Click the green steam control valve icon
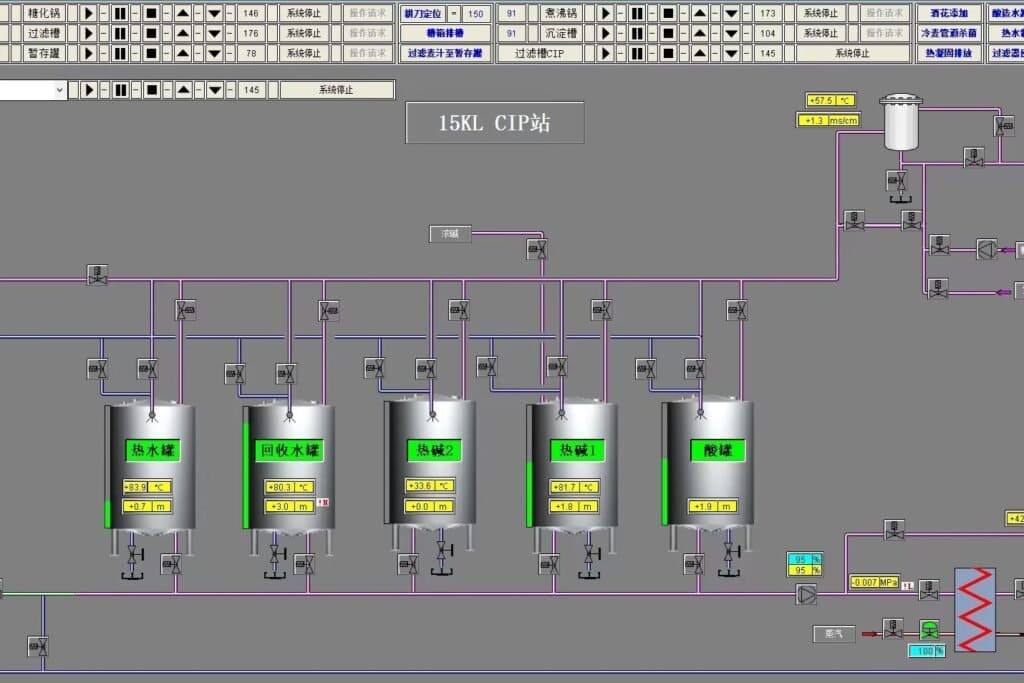This screenshot has width=1024, height=683. (x=930, y=630)
